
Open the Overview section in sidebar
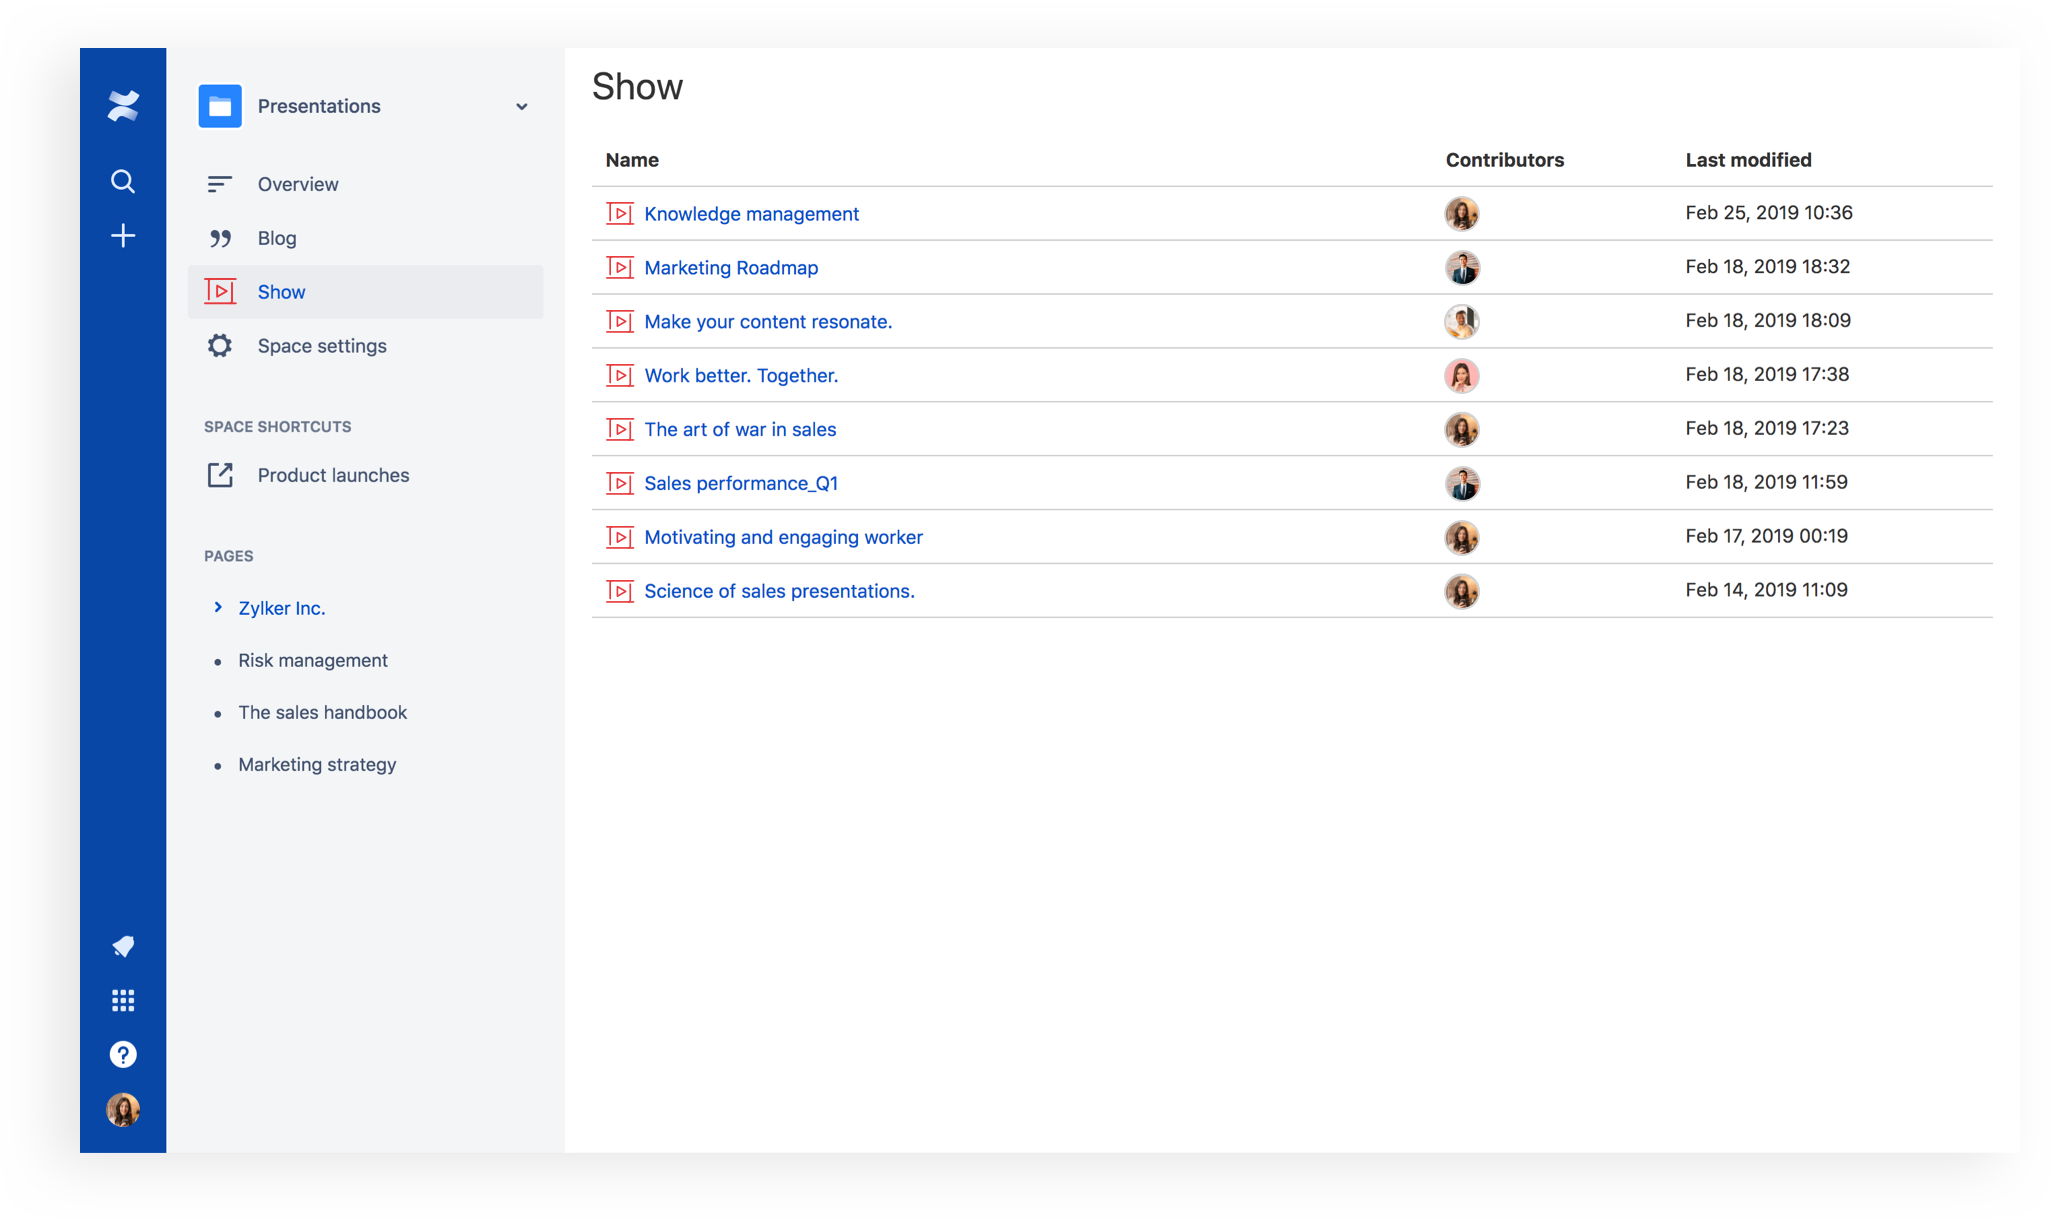[x=298, y=183]
